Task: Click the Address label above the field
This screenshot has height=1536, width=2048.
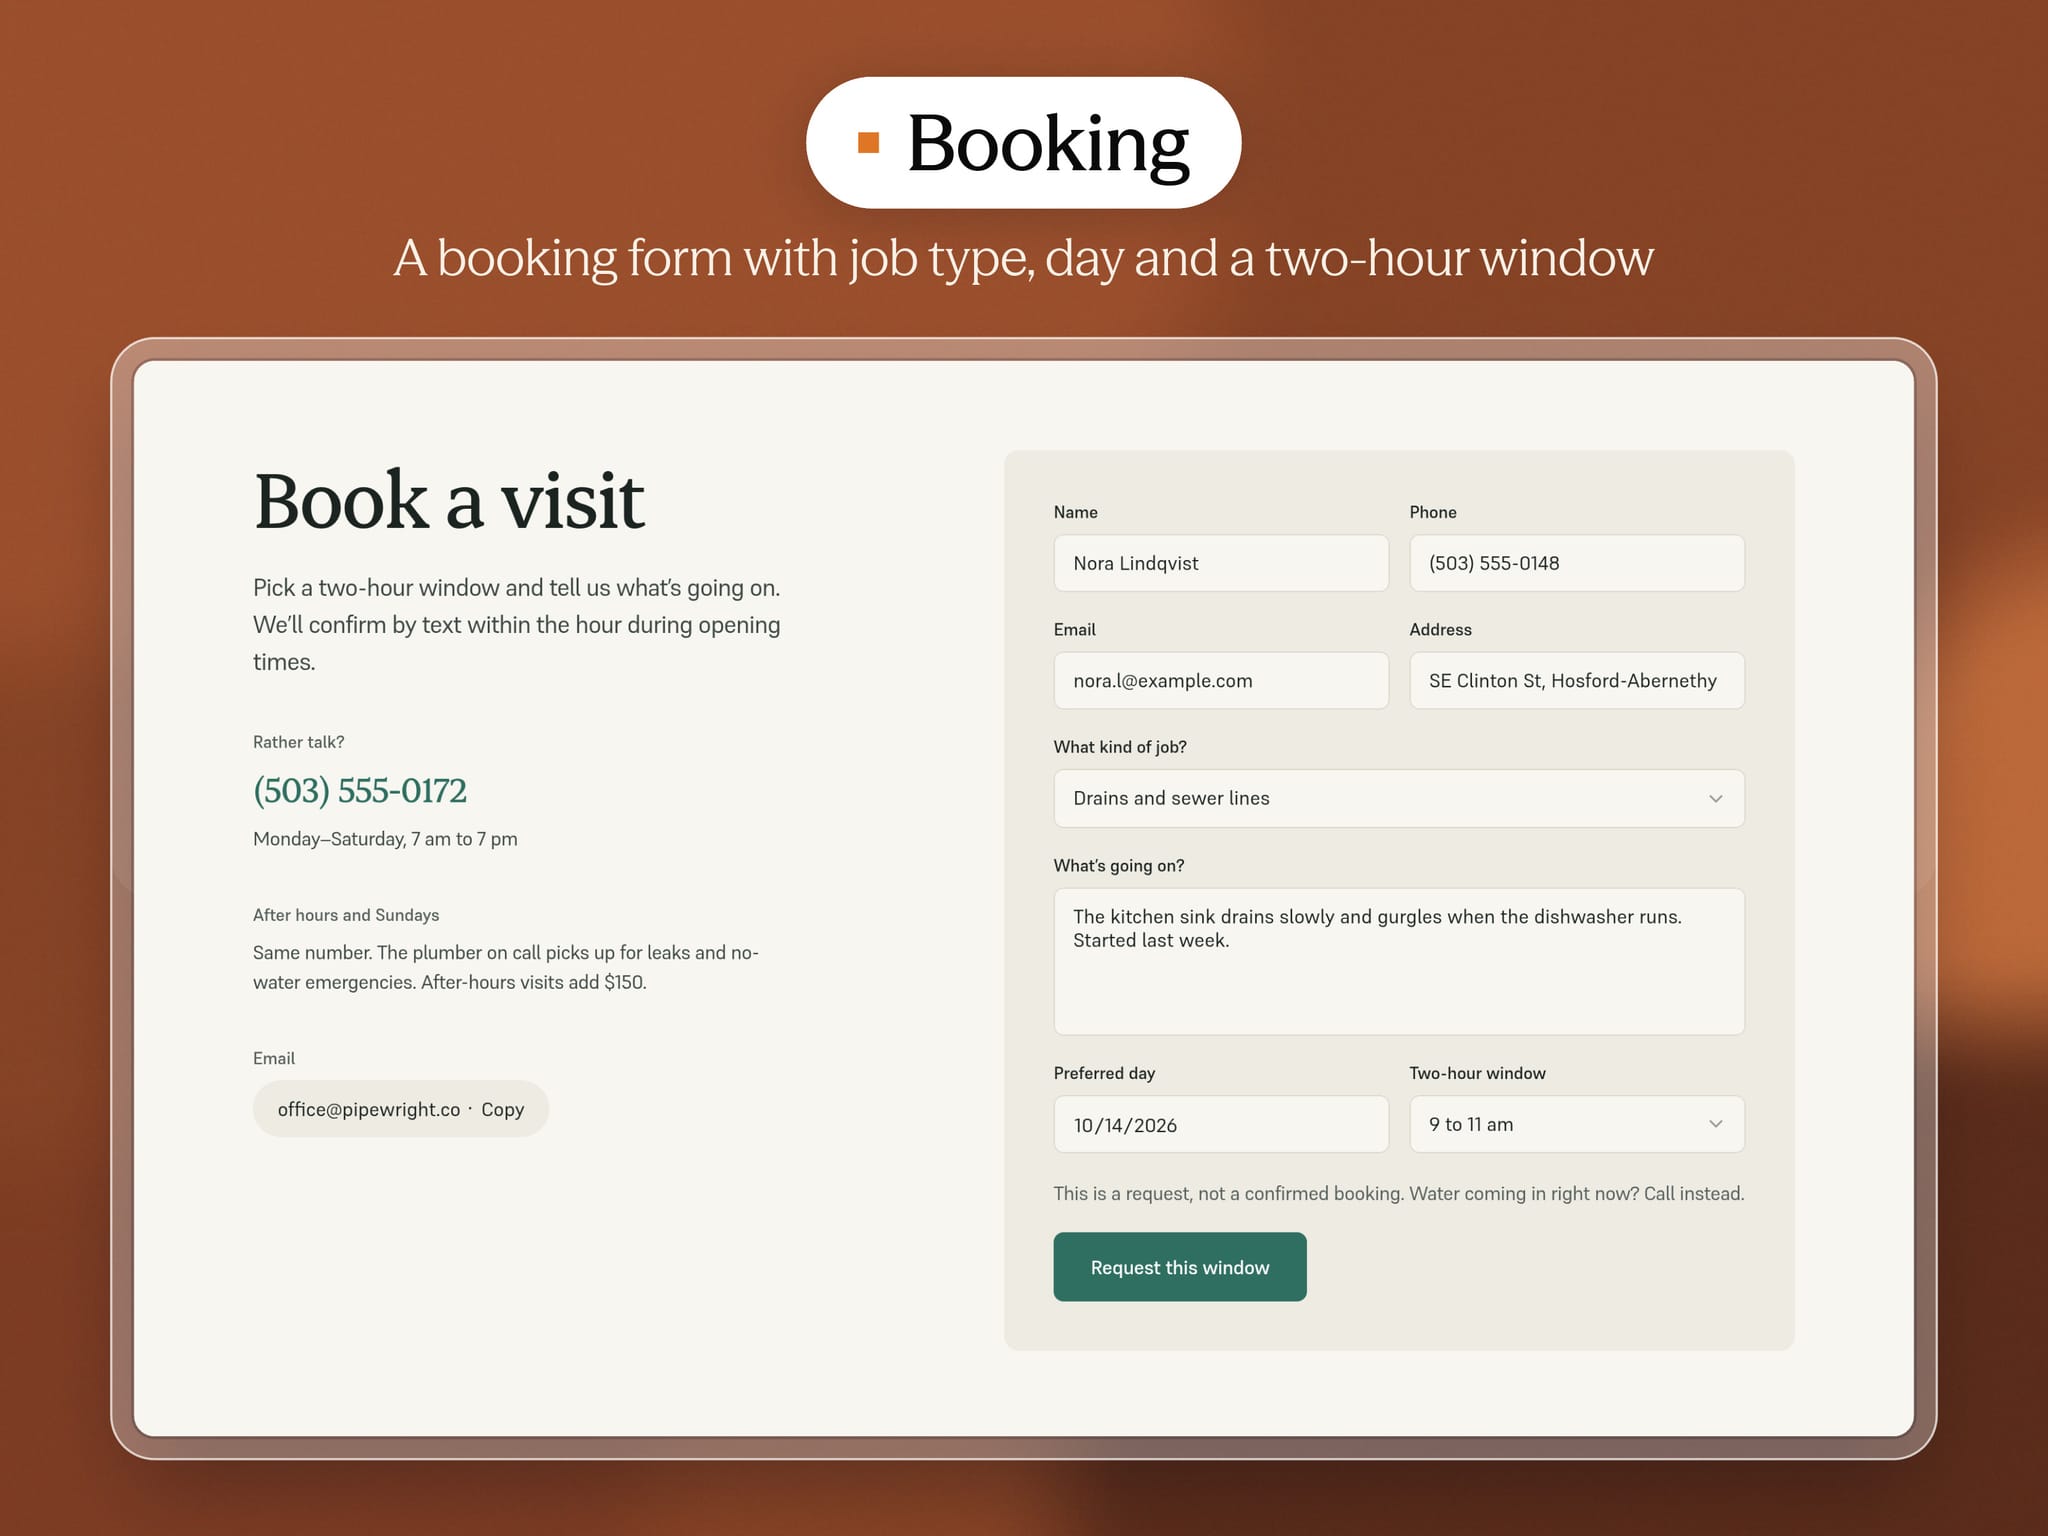Action: click(x=1440, y=629)
